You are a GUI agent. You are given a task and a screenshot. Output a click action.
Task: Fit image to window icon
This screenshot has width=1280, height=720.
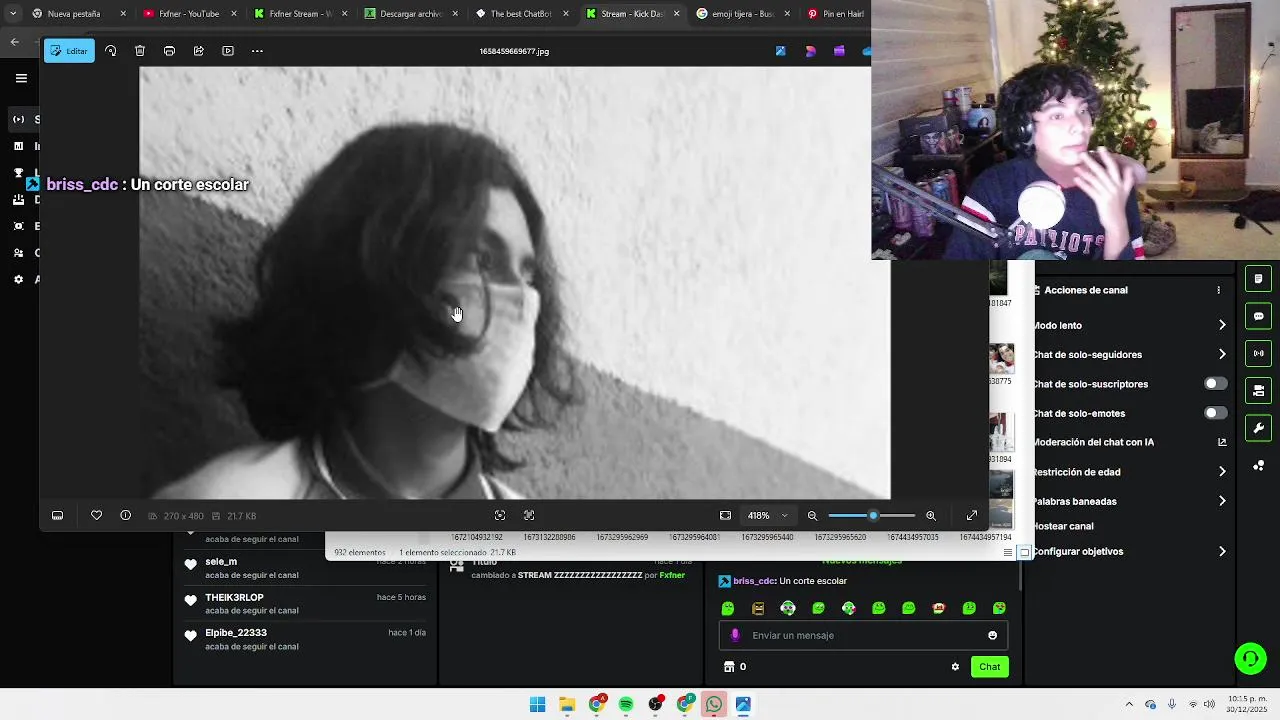pos(725,516)
